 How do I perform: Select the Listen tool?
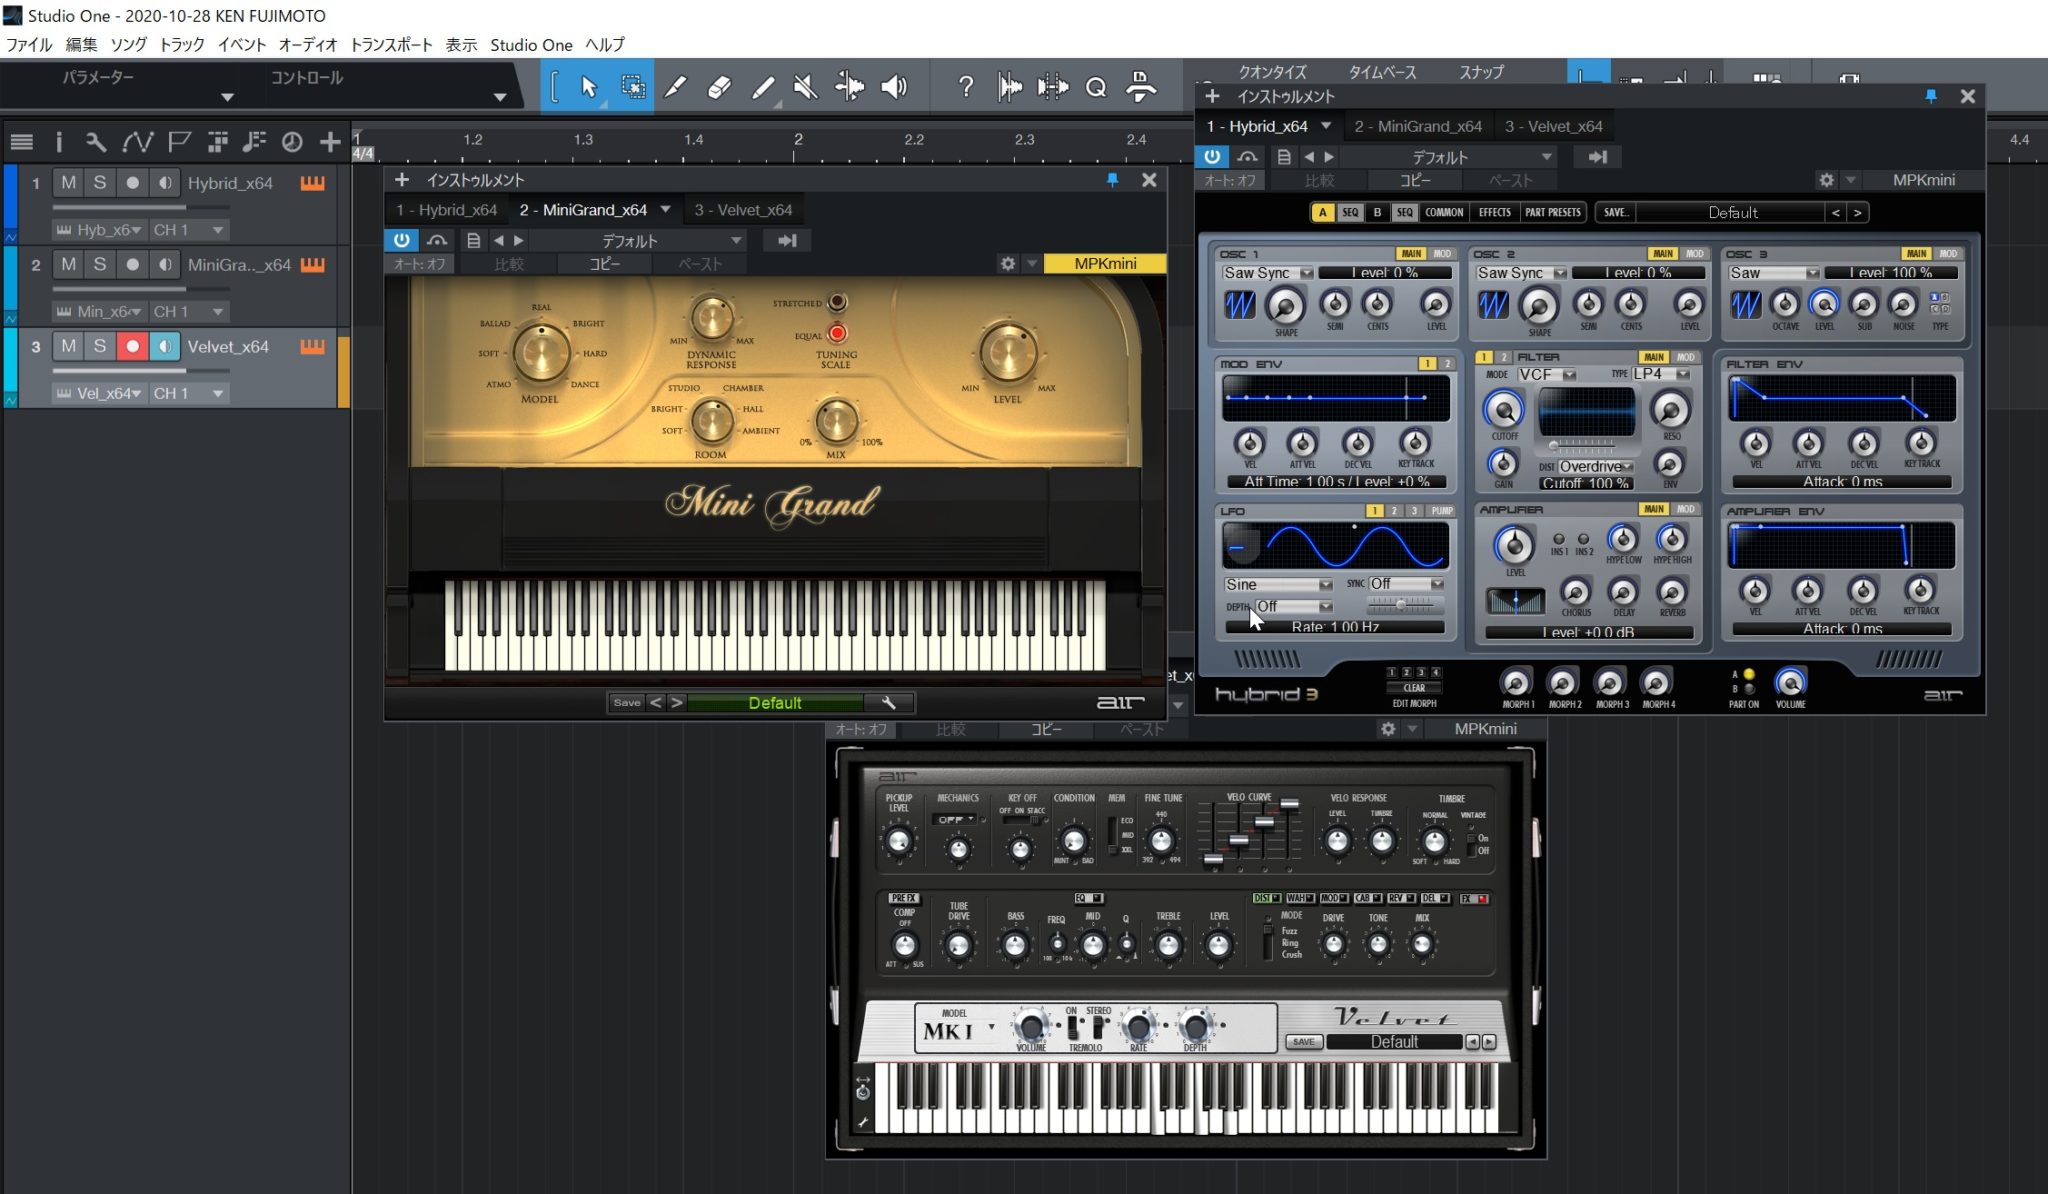pos(893,87)
